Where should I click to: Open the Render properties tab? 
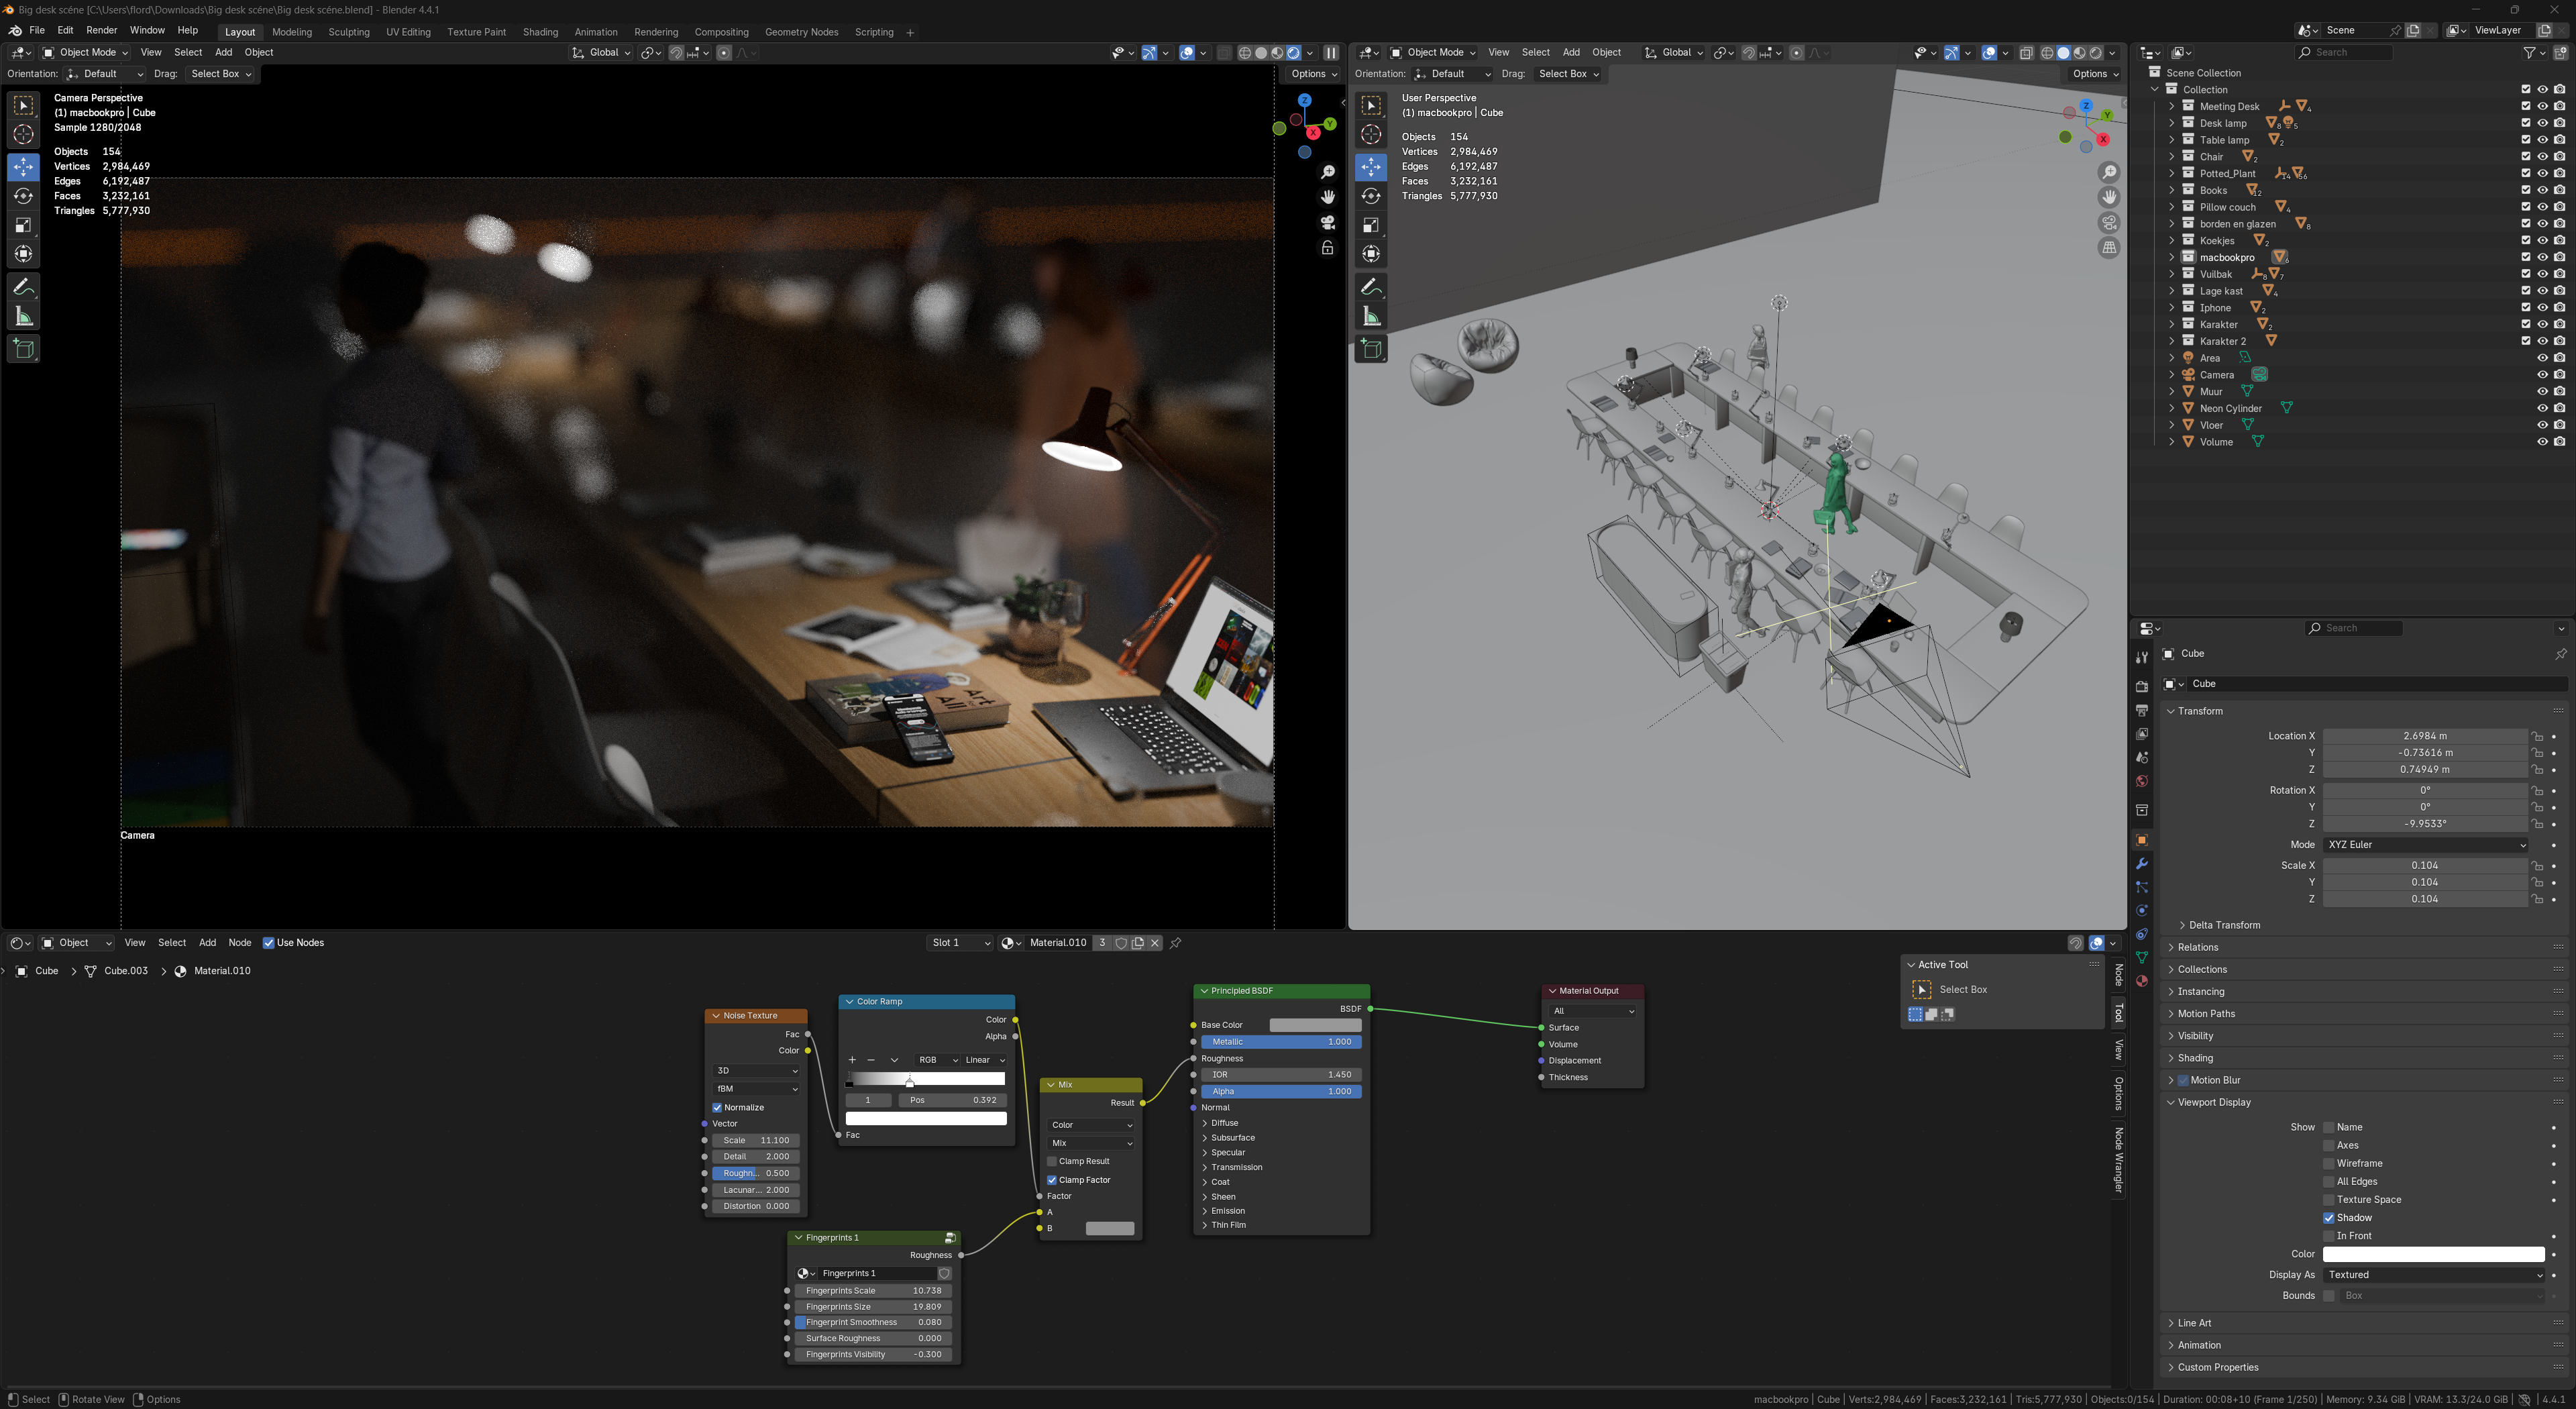(x=2141, y=687)
